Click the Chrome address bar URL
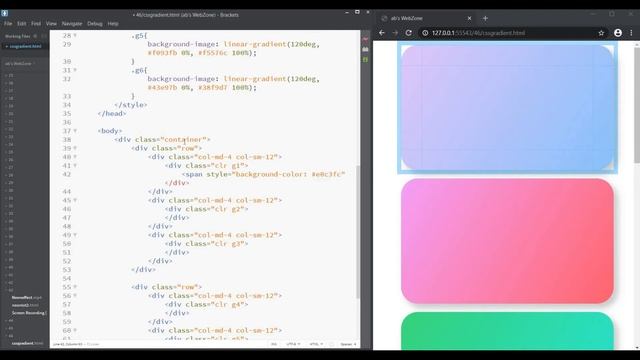 (x=478, y=33)
